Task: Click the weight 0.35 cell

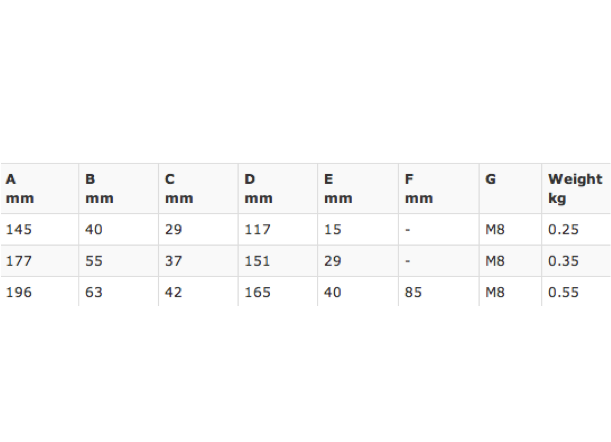Action: click(576, 261)
